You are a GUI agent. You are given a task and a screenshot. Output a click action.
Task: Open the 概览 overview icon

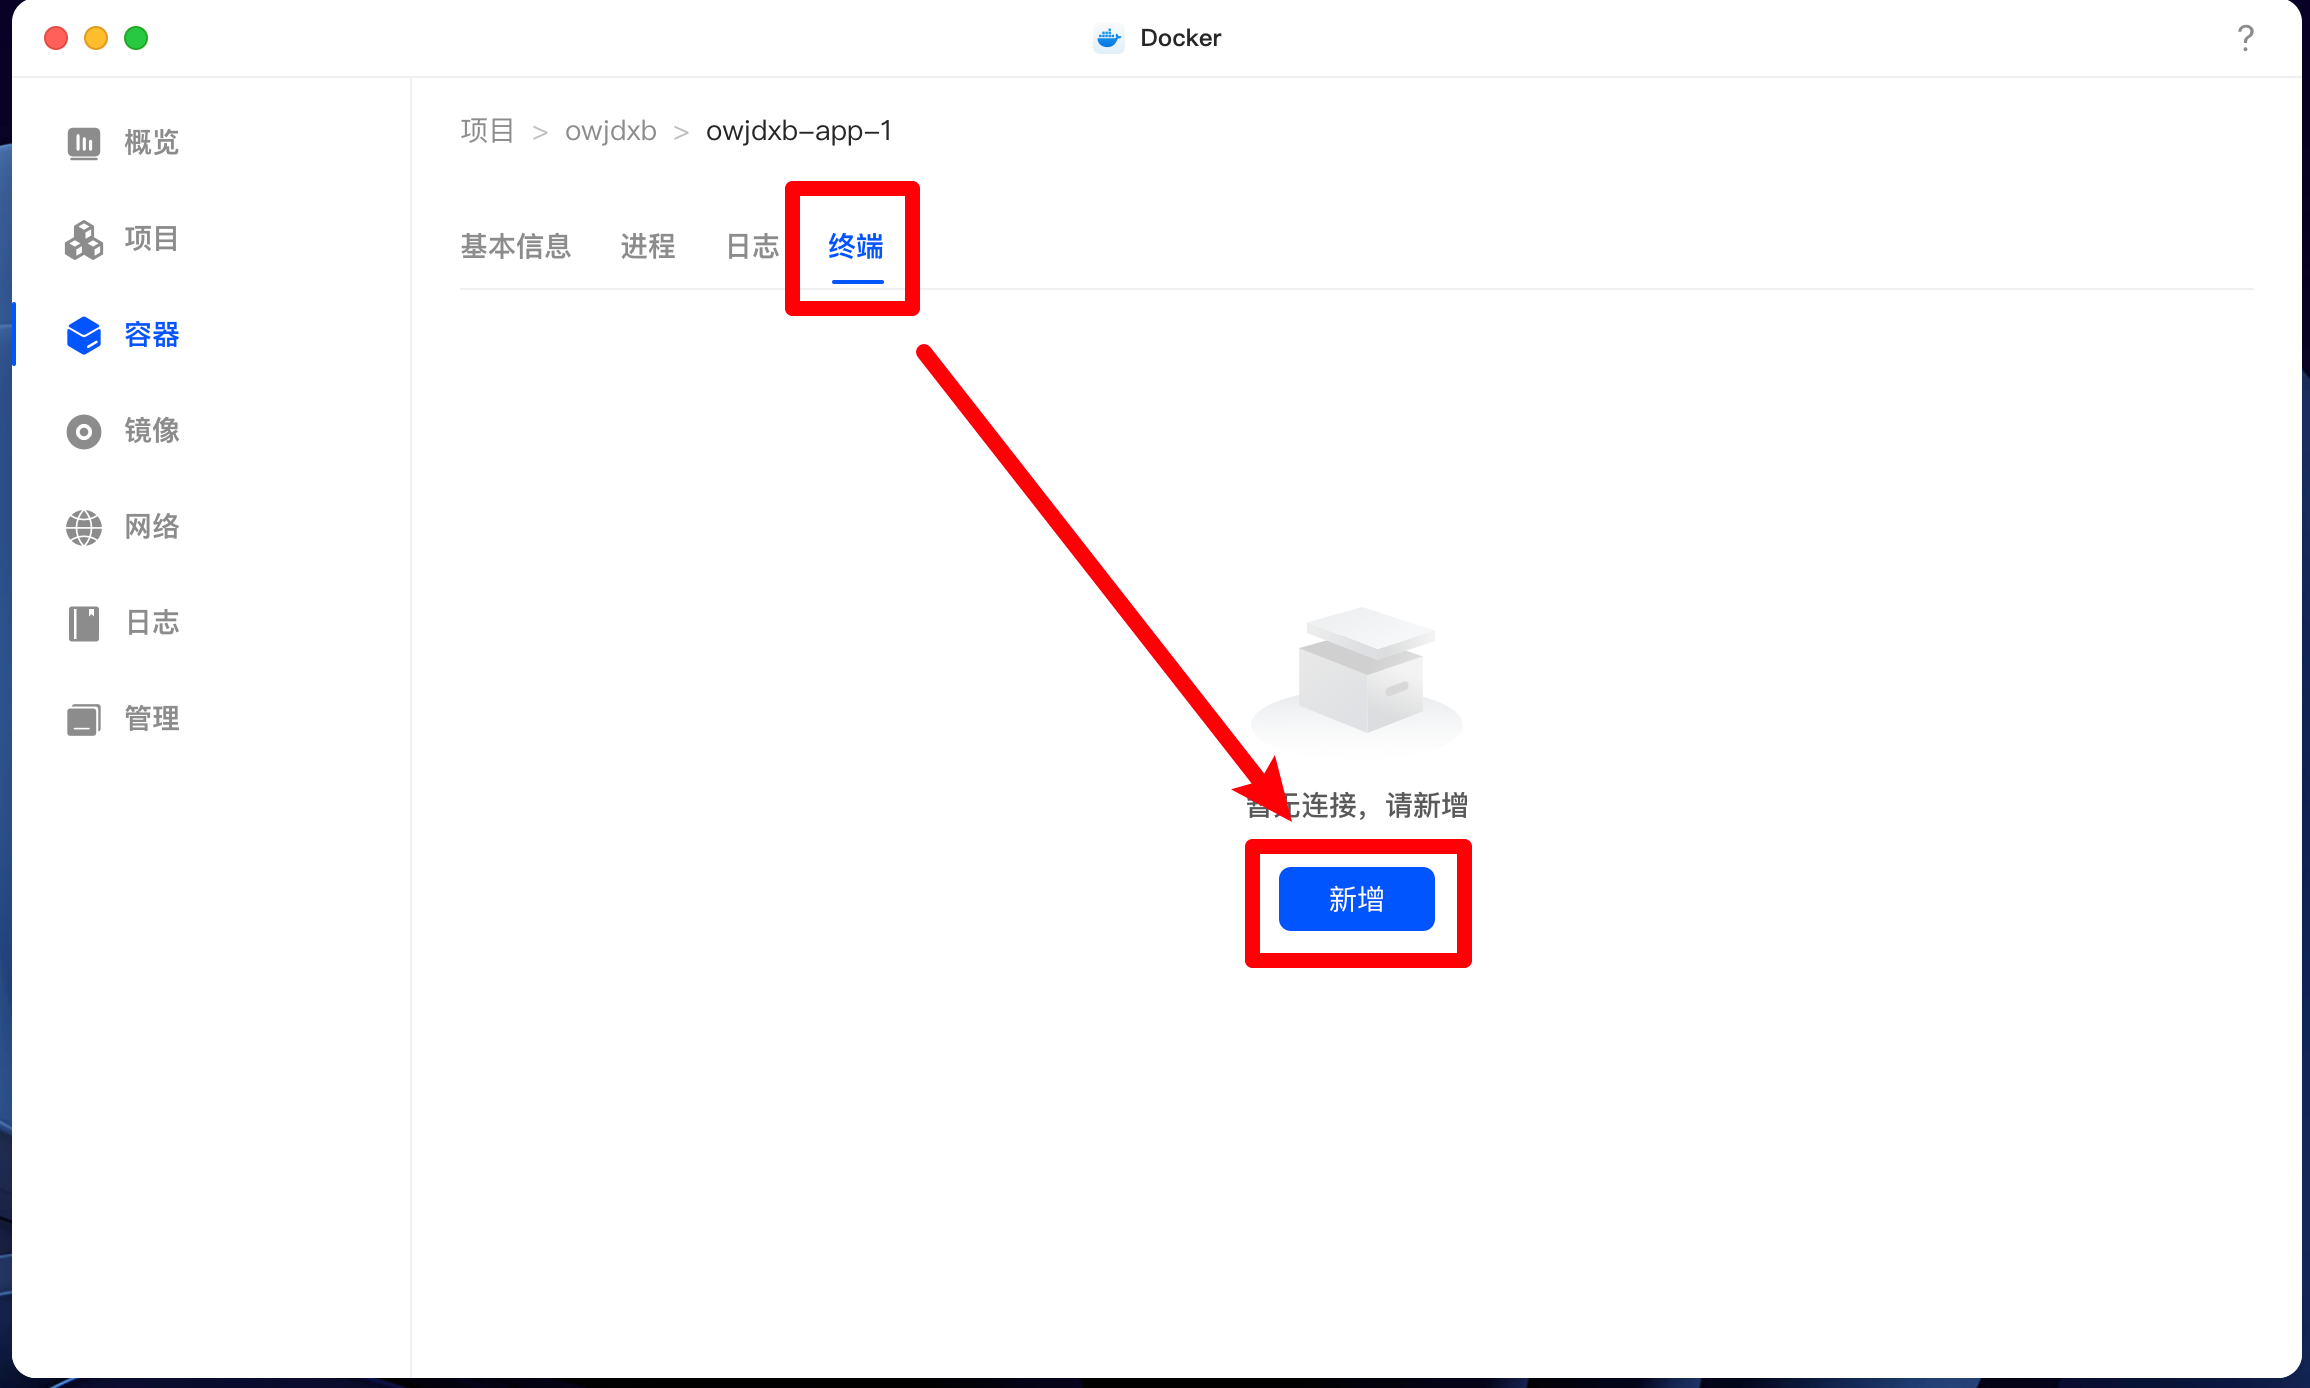[84, 143]
